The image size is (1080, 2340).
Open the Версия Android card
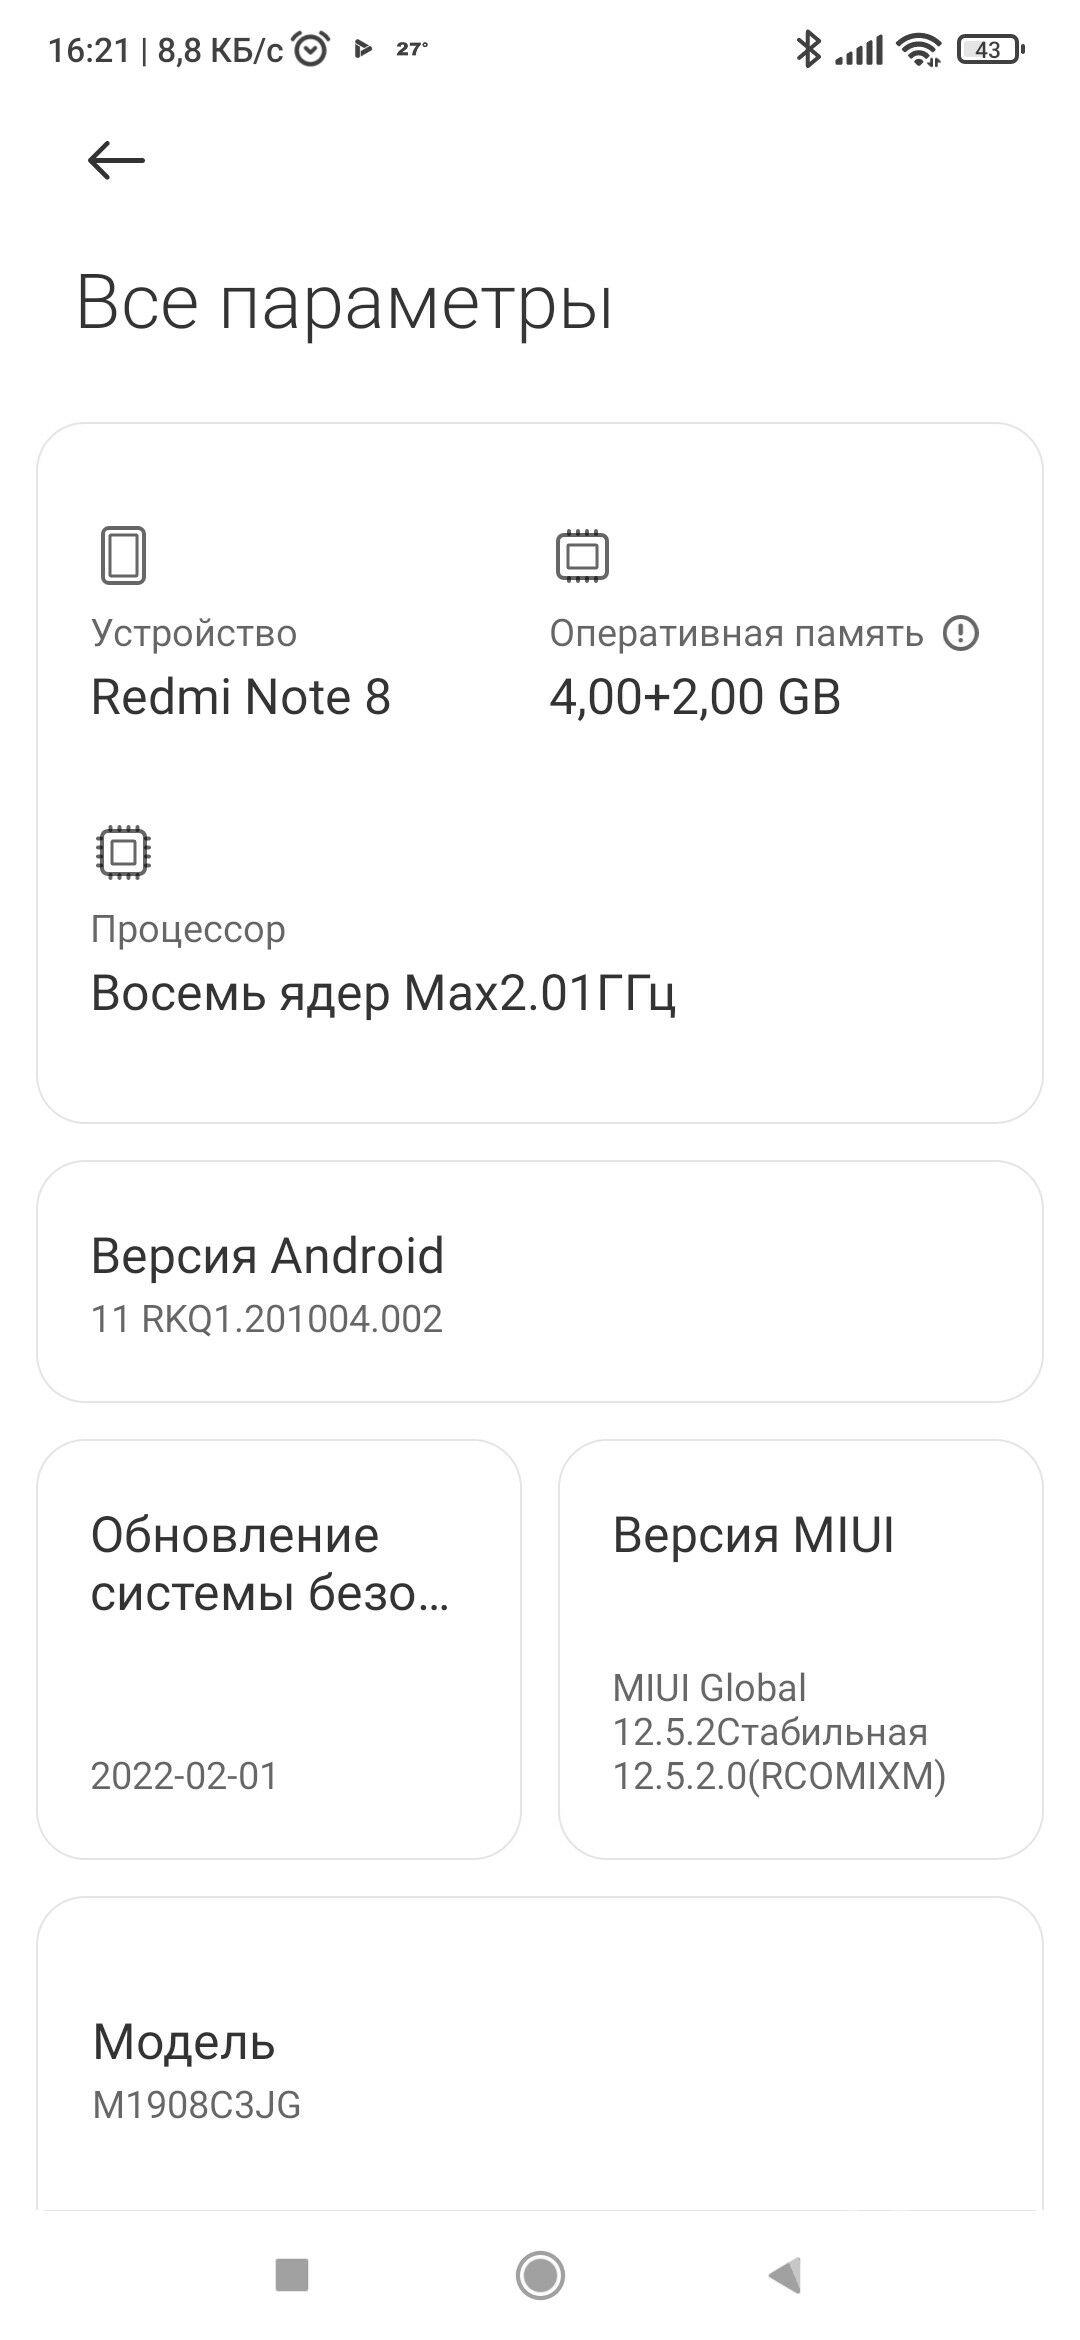point(540,1282)
